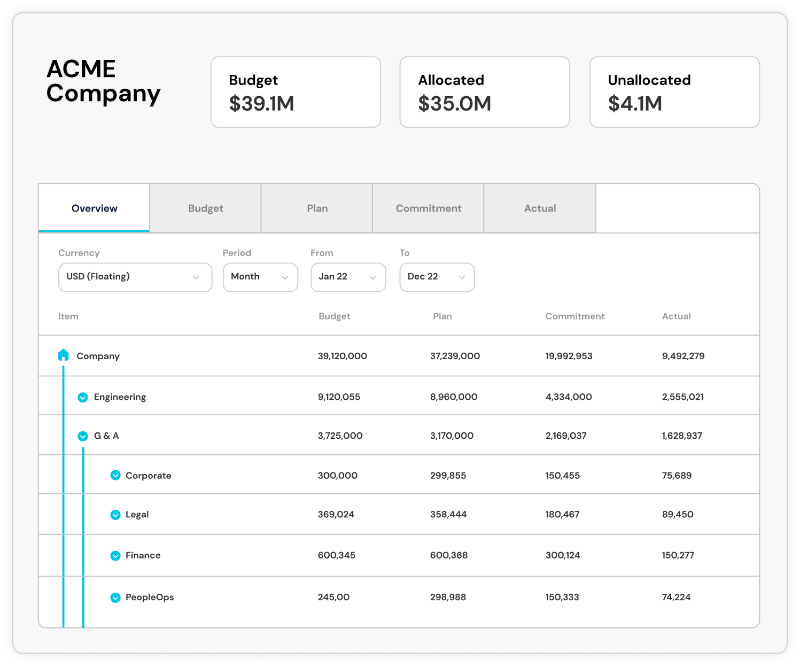Select the Engineering row label
This screenshot has width=800, height=667.
click(120, 397)
